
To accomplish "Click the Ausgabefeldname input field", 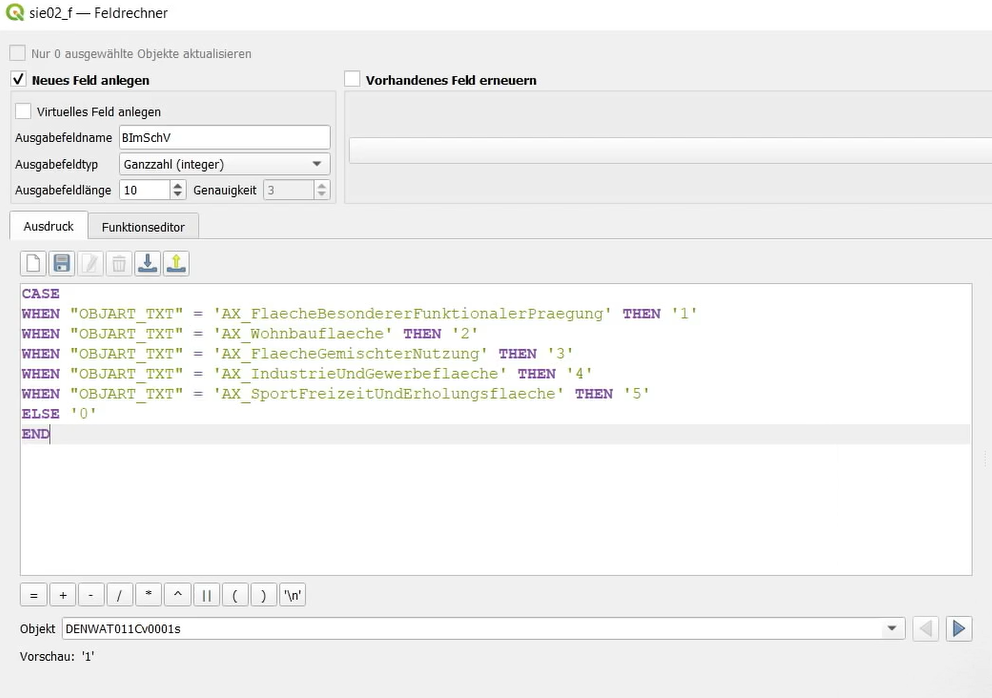I will (223, 137).
